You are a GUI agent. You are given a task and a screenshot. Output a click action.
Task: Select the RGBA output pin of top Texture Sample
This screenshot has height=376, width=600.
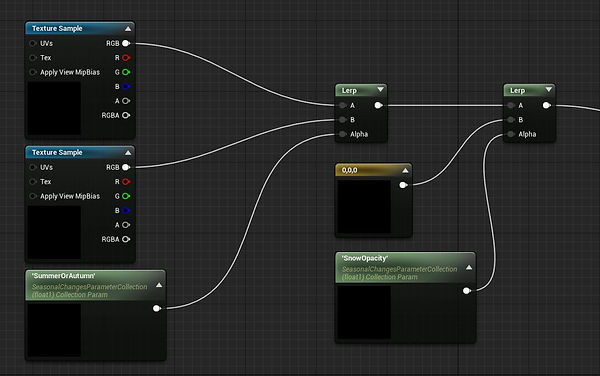coord(126,115)
